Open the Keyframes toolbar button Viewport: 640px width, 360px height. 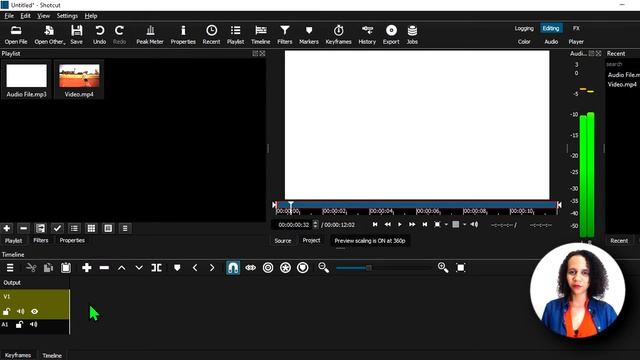(338, 35)
